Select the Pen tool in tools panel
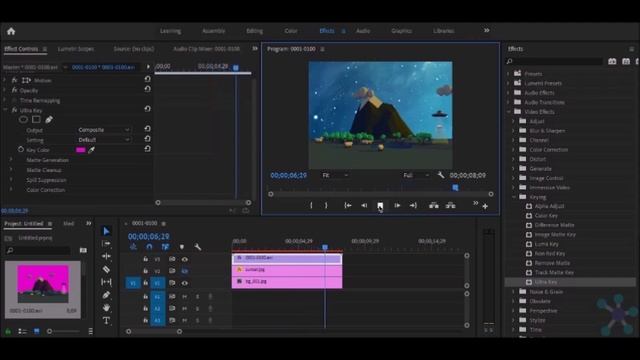 (106, 295)
